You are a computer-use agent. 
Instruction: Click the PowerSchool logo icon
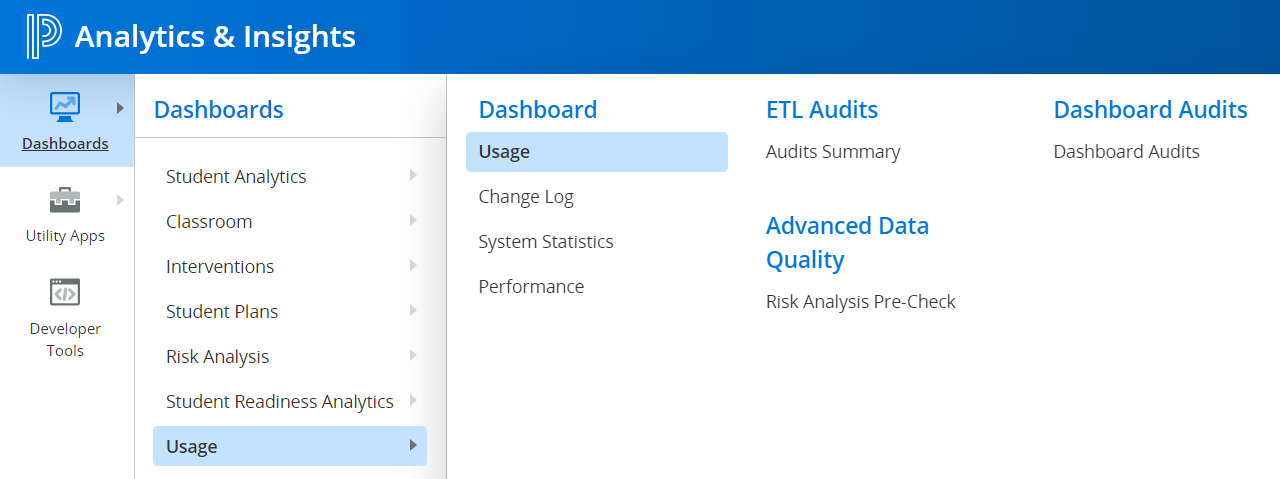(x=44, y=37)
